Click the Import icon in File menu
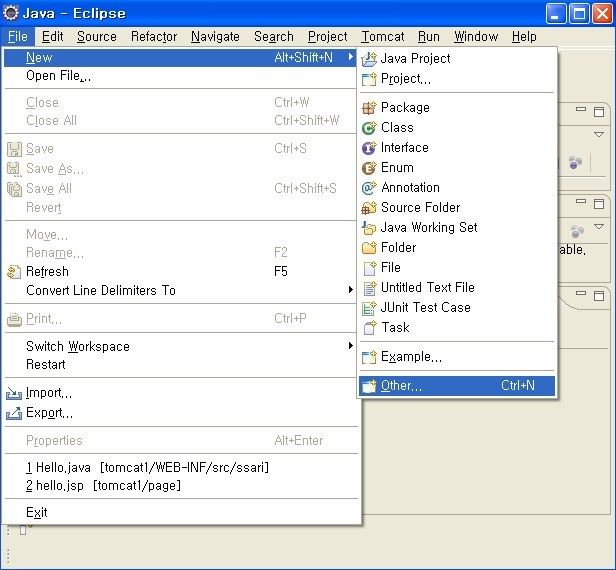Image resolution: width=616 pixels, height=570 pixels. 14,393
